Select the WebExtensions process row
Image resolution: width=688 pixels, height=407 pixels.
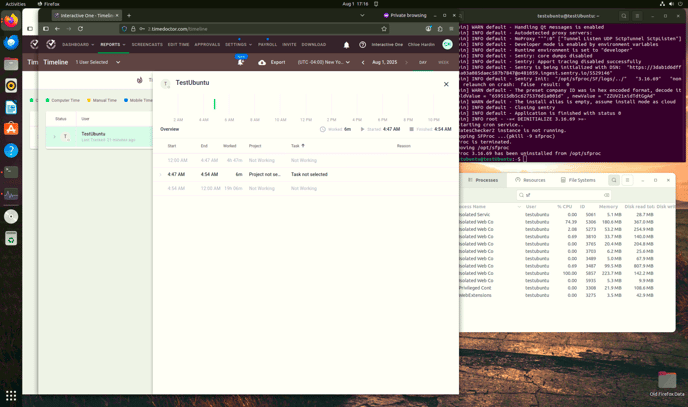[x=566, y=295]
